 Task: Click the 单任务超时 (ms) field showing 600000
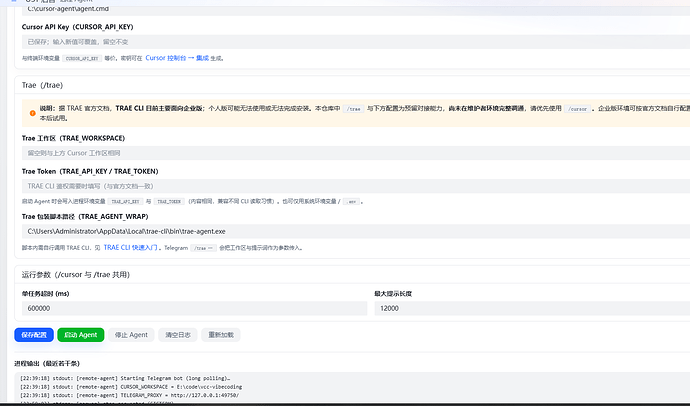(195, 308)
